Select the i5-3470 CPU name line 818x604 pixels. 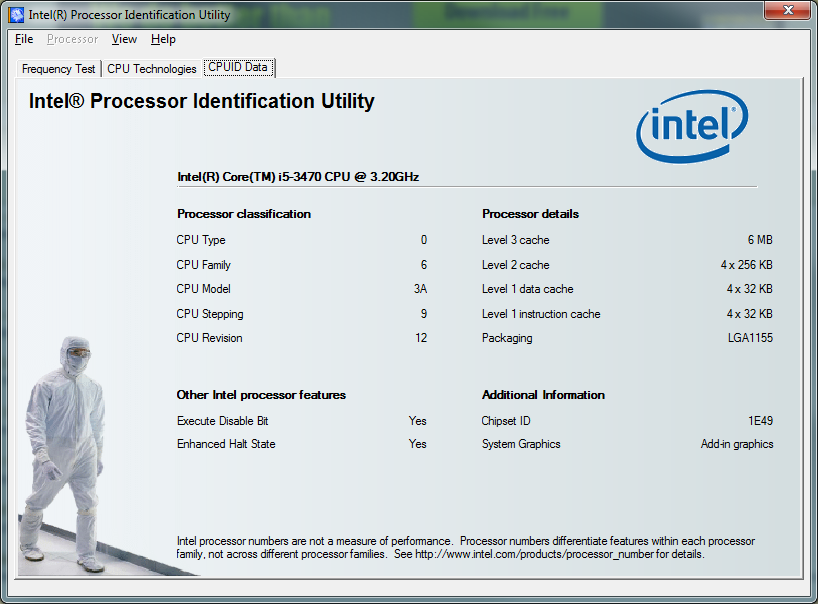pyautogui.click(x=298, y=177)
